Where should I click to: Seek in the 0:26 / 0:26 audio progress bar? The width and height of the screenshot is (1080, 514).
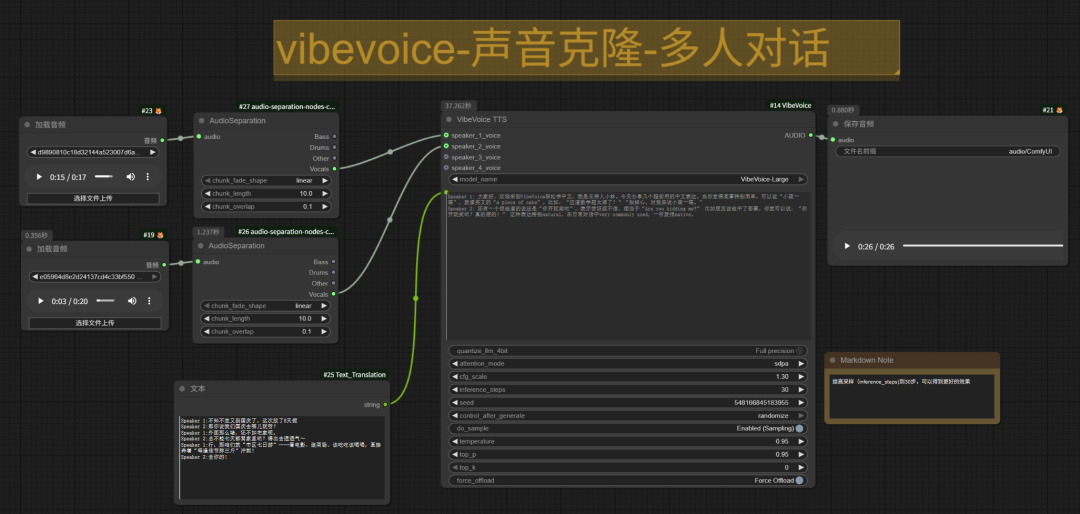(x=983, y=246)
